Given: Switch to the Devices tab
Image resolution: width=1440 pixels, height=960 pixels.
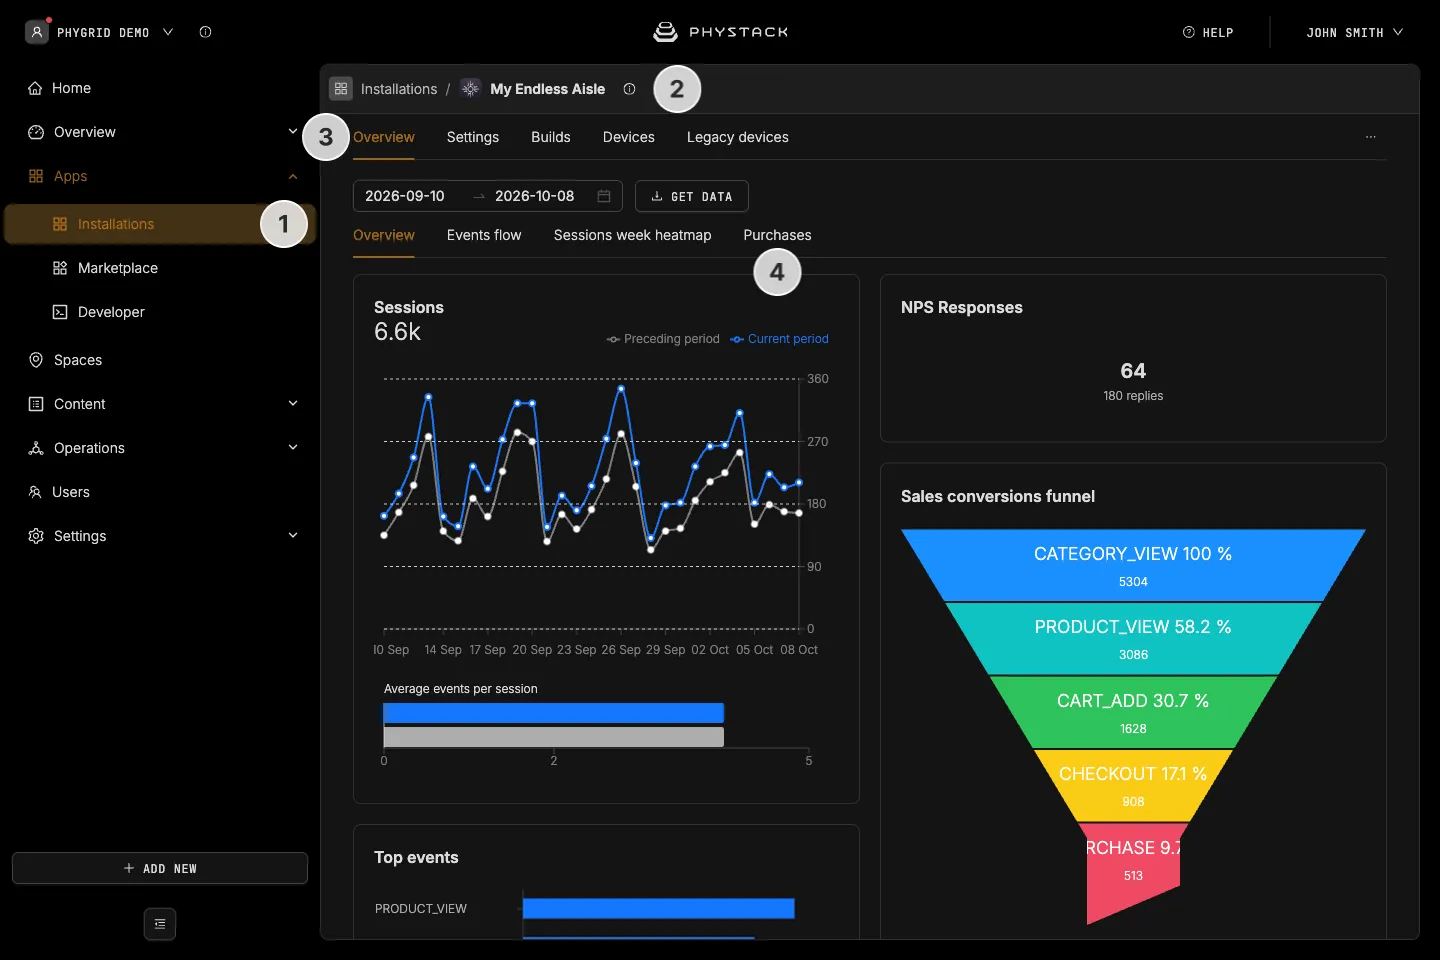Looking at the screenshot, I should (628, 137).
